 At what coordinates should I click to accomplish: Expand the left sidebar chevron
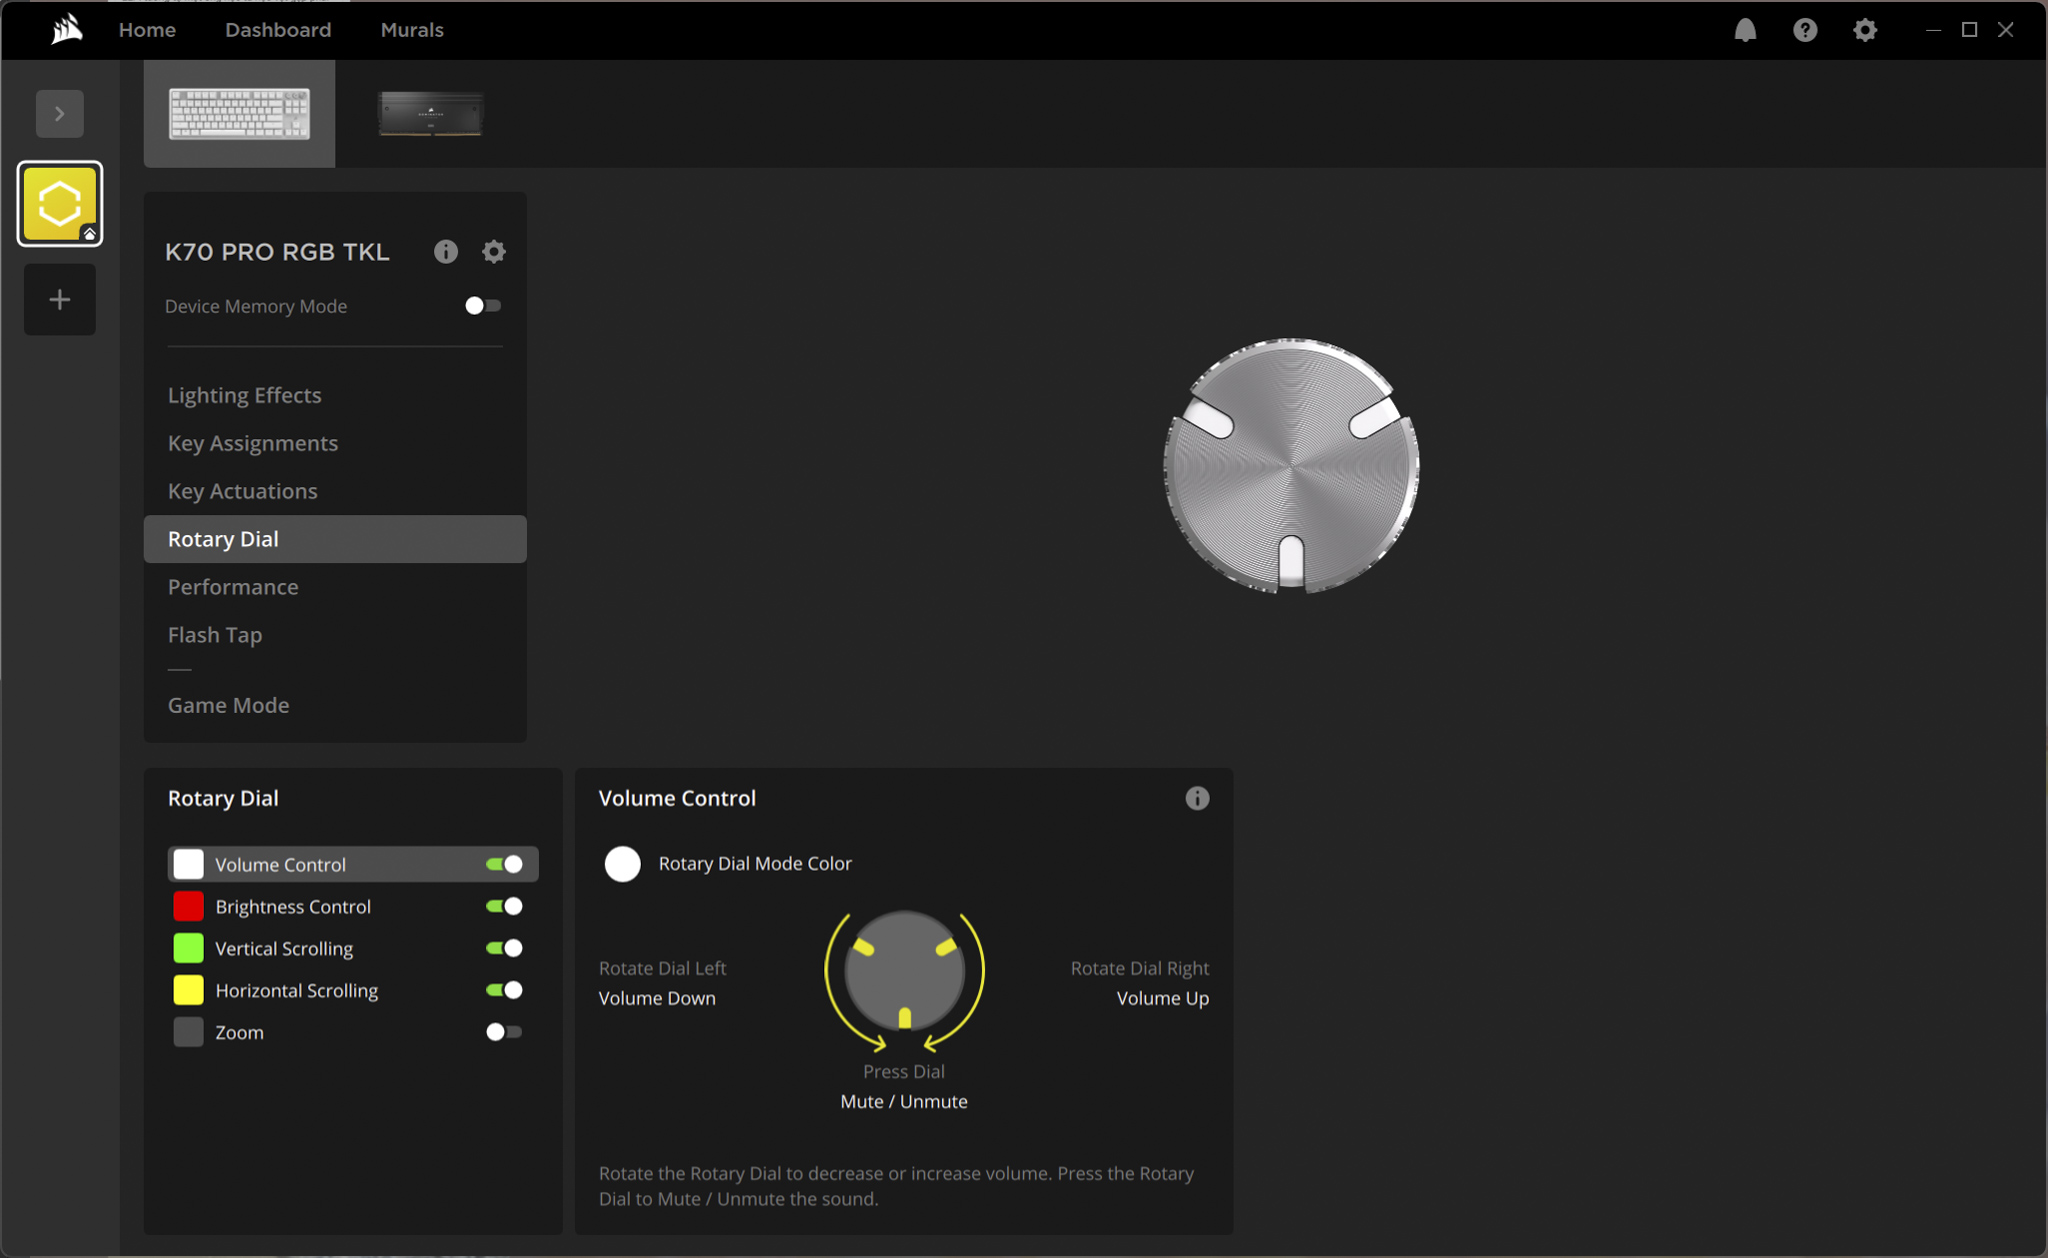(60, 114)
